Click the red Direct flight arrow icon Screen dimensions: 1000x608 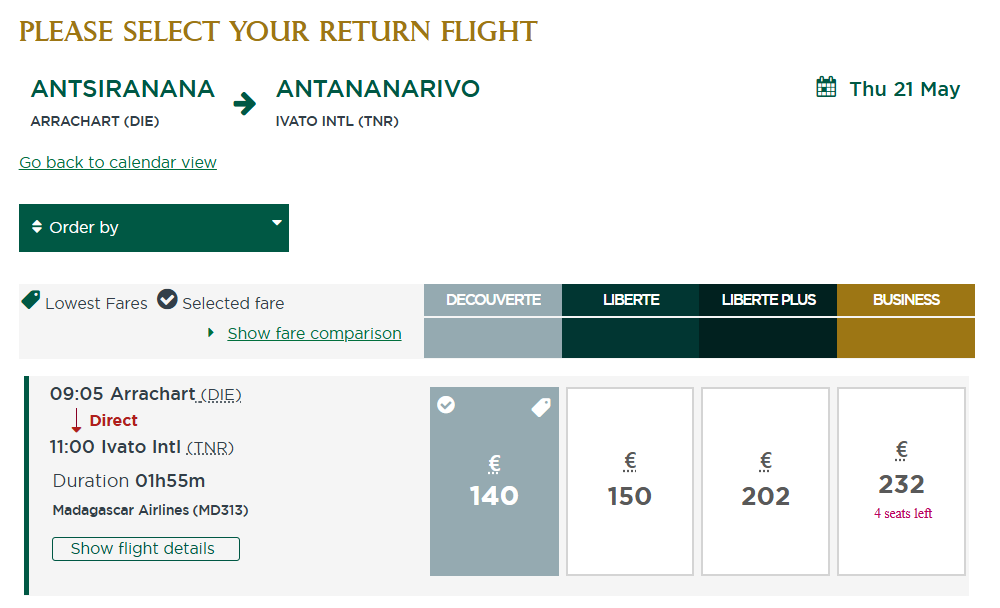(x=77, y=420)
